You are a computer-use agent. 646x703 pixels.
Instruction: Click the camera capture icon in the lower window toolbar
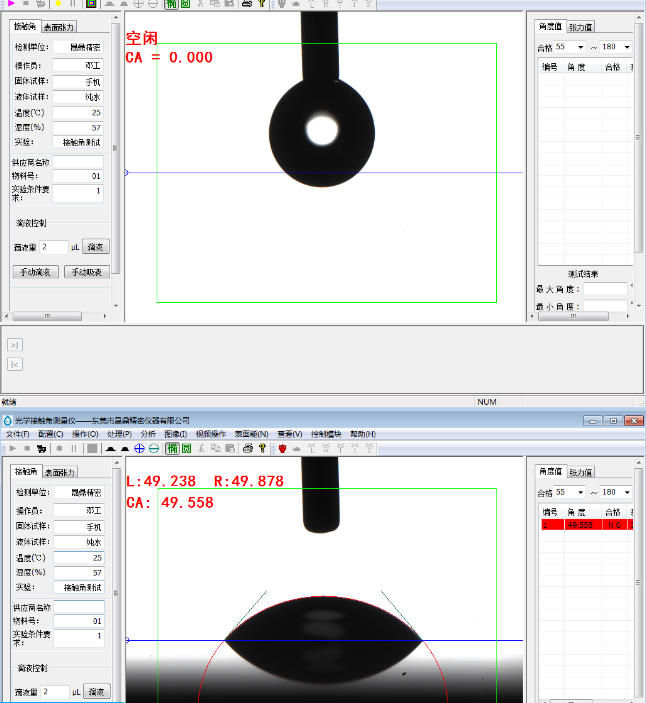coord(42,448)
